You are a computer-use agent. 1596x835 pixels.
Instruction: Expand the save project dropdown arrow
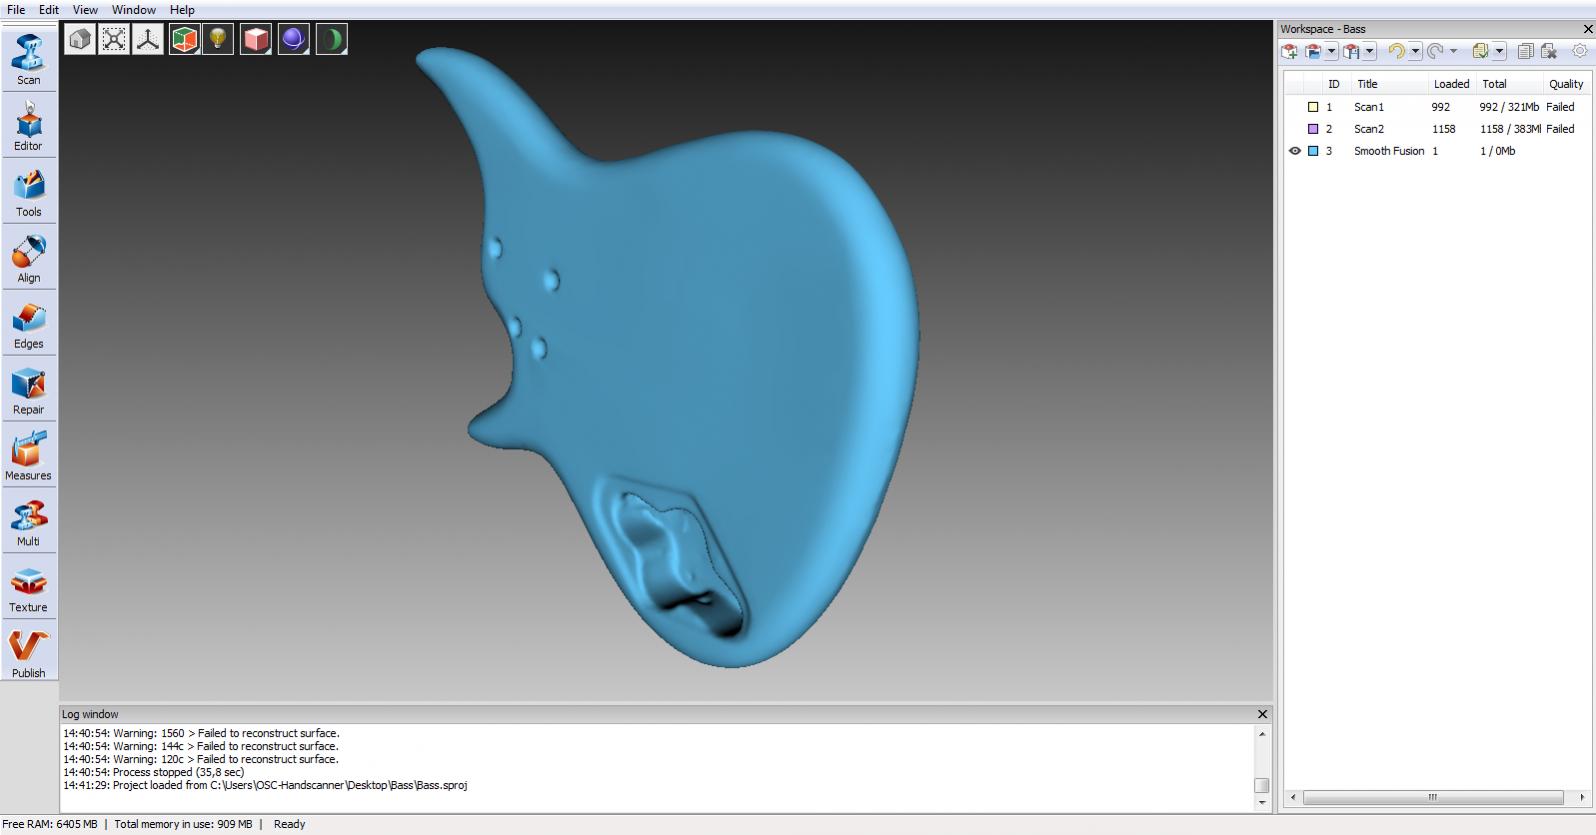coord(1370,51)
